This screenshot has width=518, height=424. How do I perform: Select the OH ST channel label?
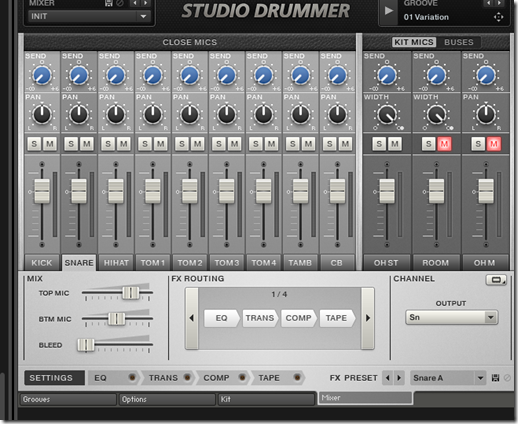coord(386,263)
